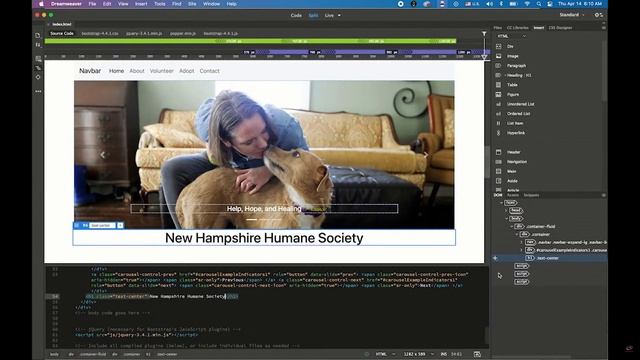Expand the head node in DOM tree
The image size is (640, 360).
tap(507, 210)
